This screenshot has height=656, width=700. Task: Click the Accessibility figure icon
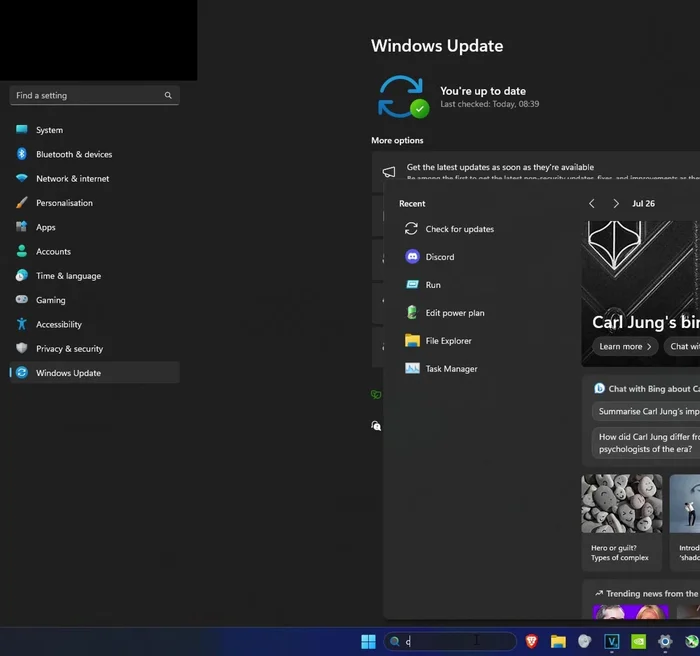[x=21, y=324]
